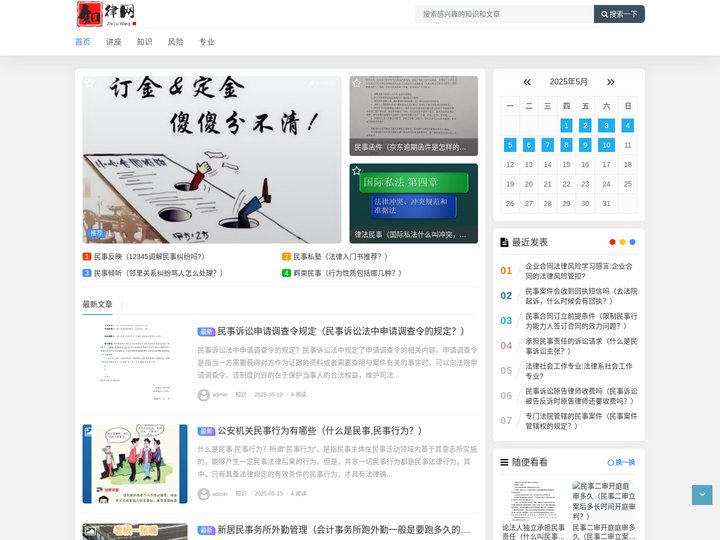Open 民事二审开庭庭审多久 item in 随便看看
The width and height of the screenshot is (720, 540).
coord(604,511)
